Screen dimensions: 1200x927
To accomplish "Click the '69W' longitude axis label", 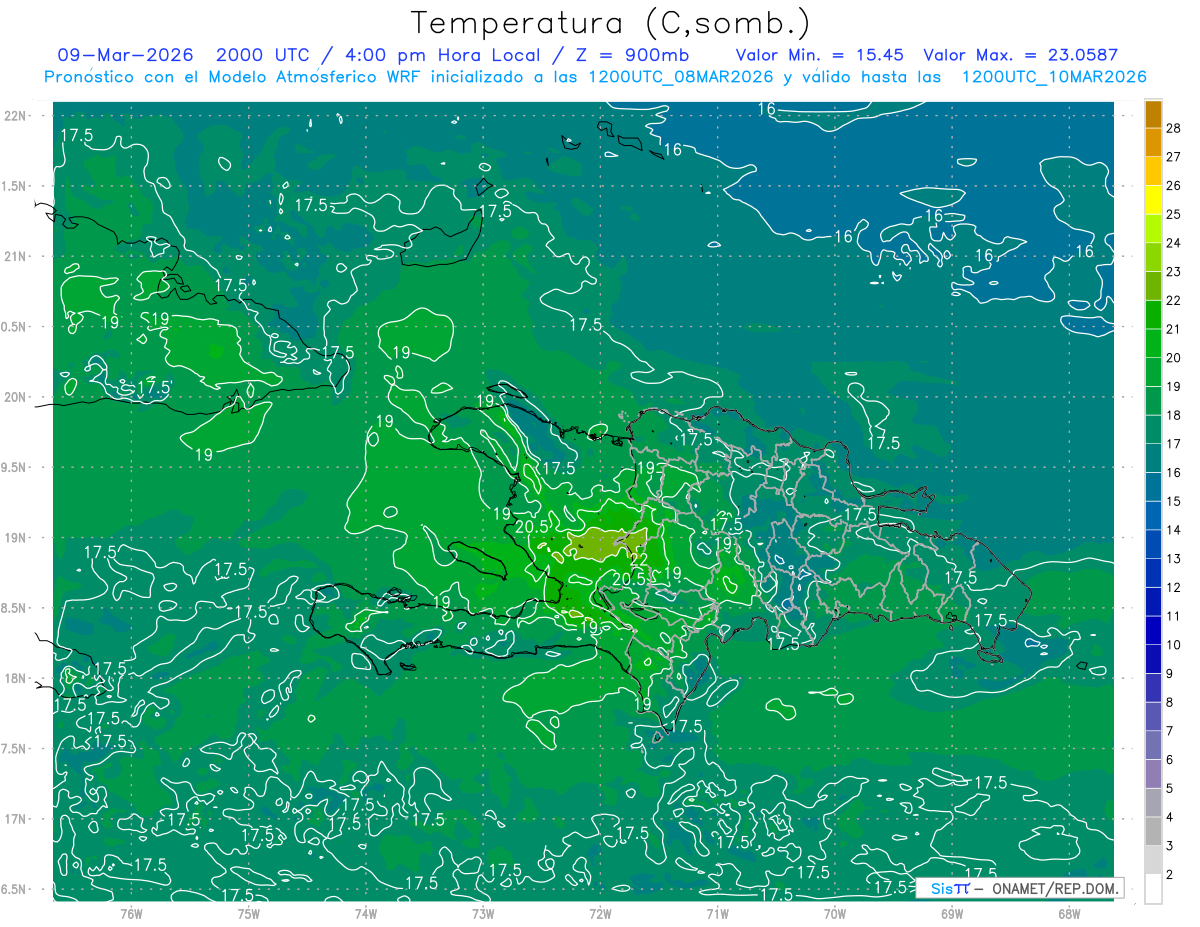I will (x=952, y=913).
